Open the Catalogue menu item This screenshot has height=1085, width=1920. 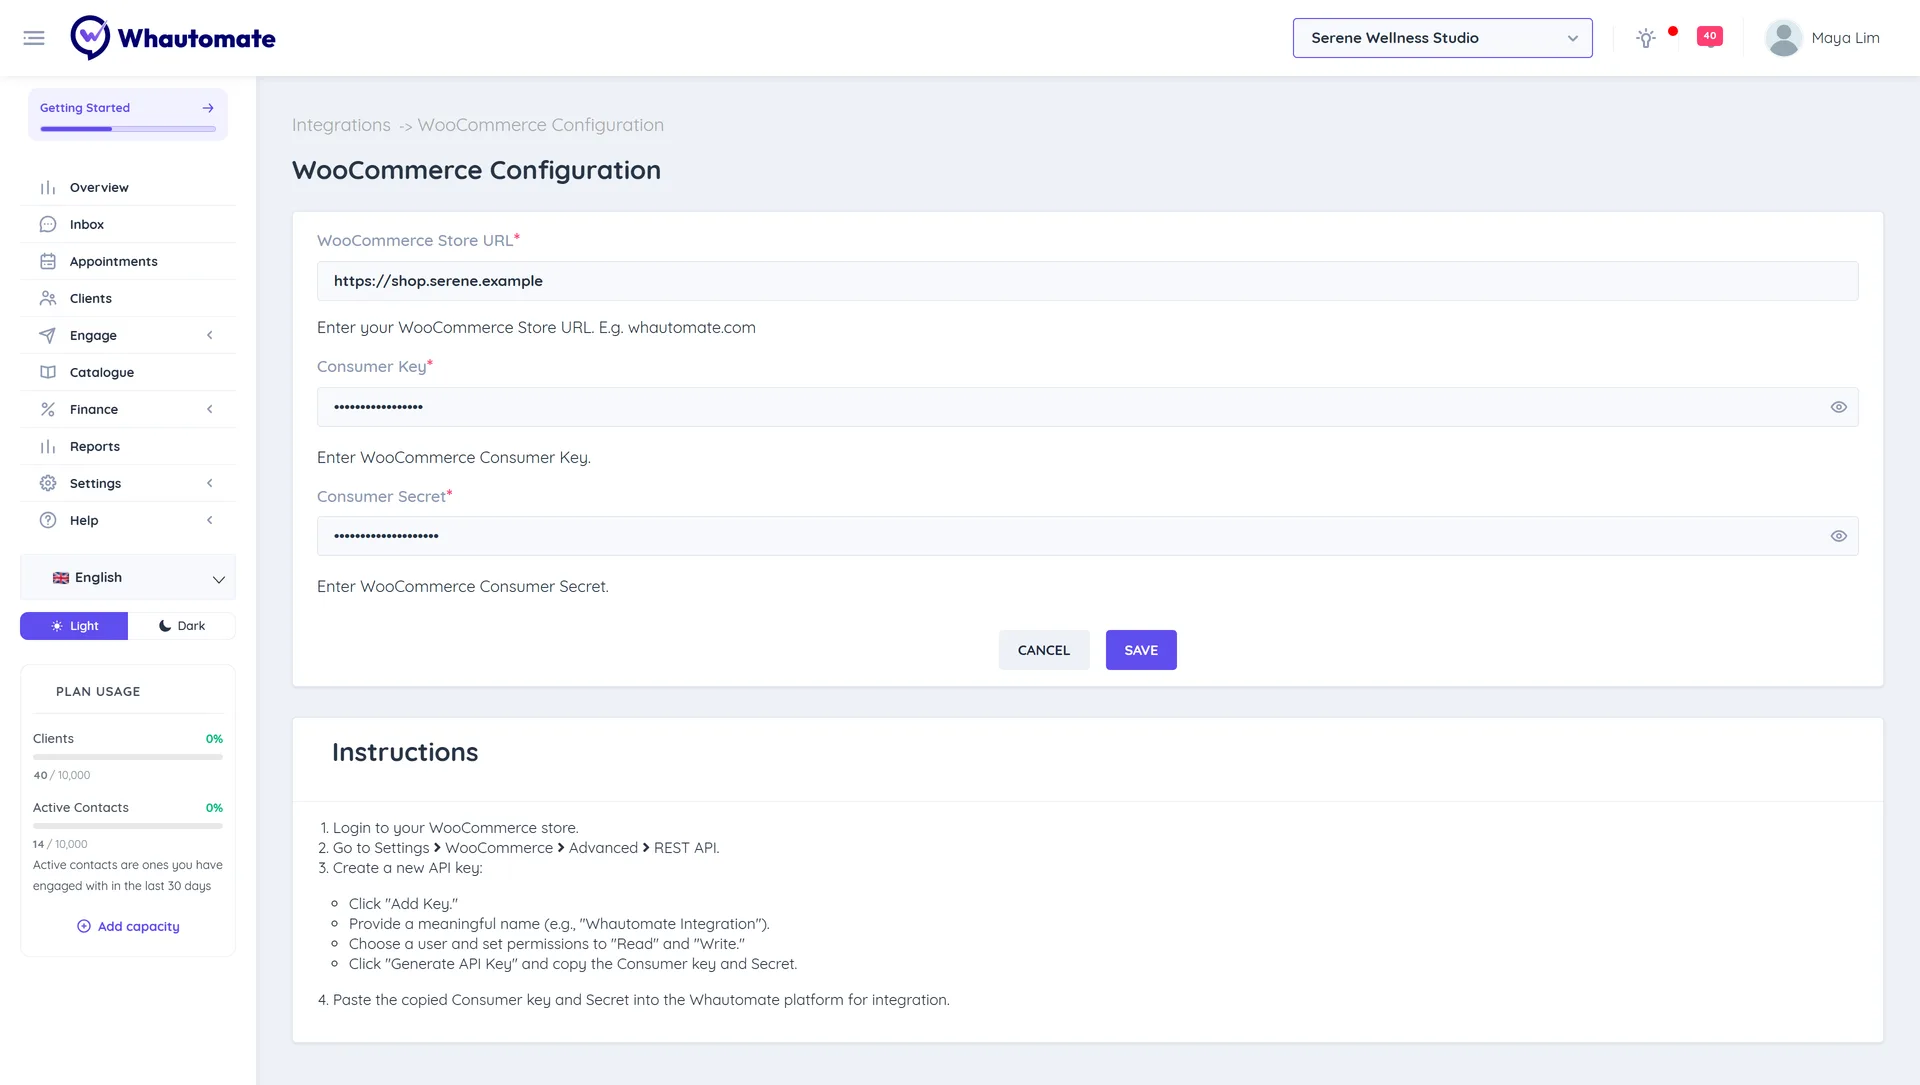click(128, 373)
